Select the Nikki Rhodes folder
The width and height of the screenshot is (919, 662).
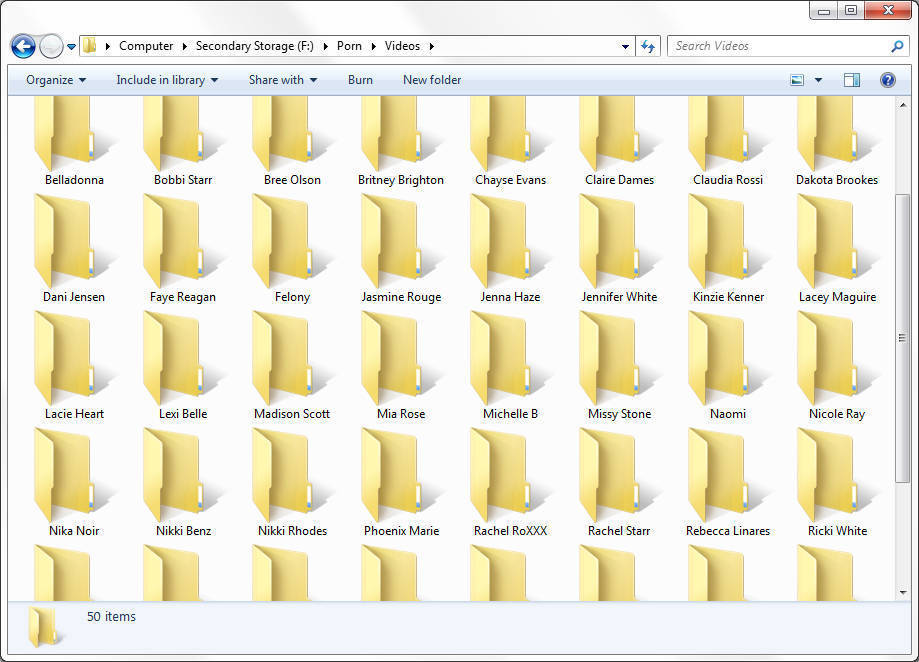pos(292,483)
